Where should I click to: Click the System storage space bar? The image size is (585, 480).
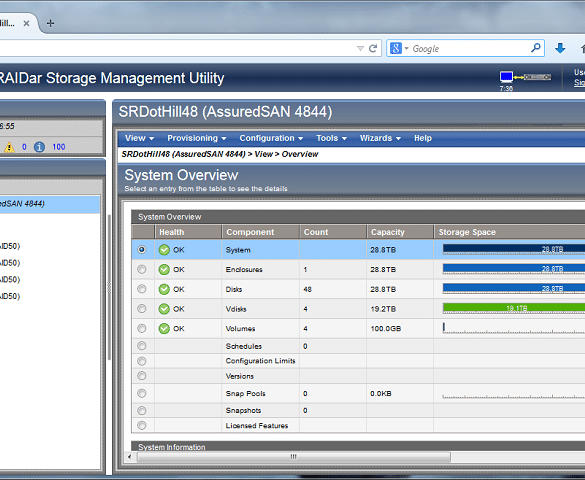click(x=514, y=249)
